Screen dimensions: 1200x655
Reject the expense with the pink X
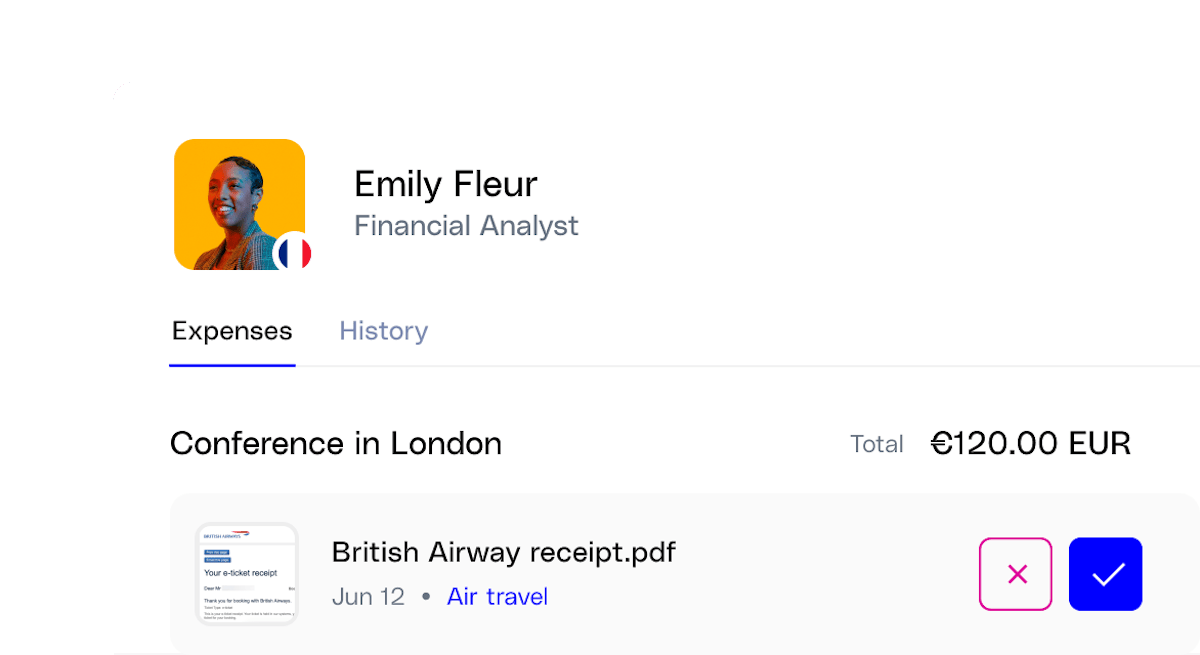point(1015,574)
